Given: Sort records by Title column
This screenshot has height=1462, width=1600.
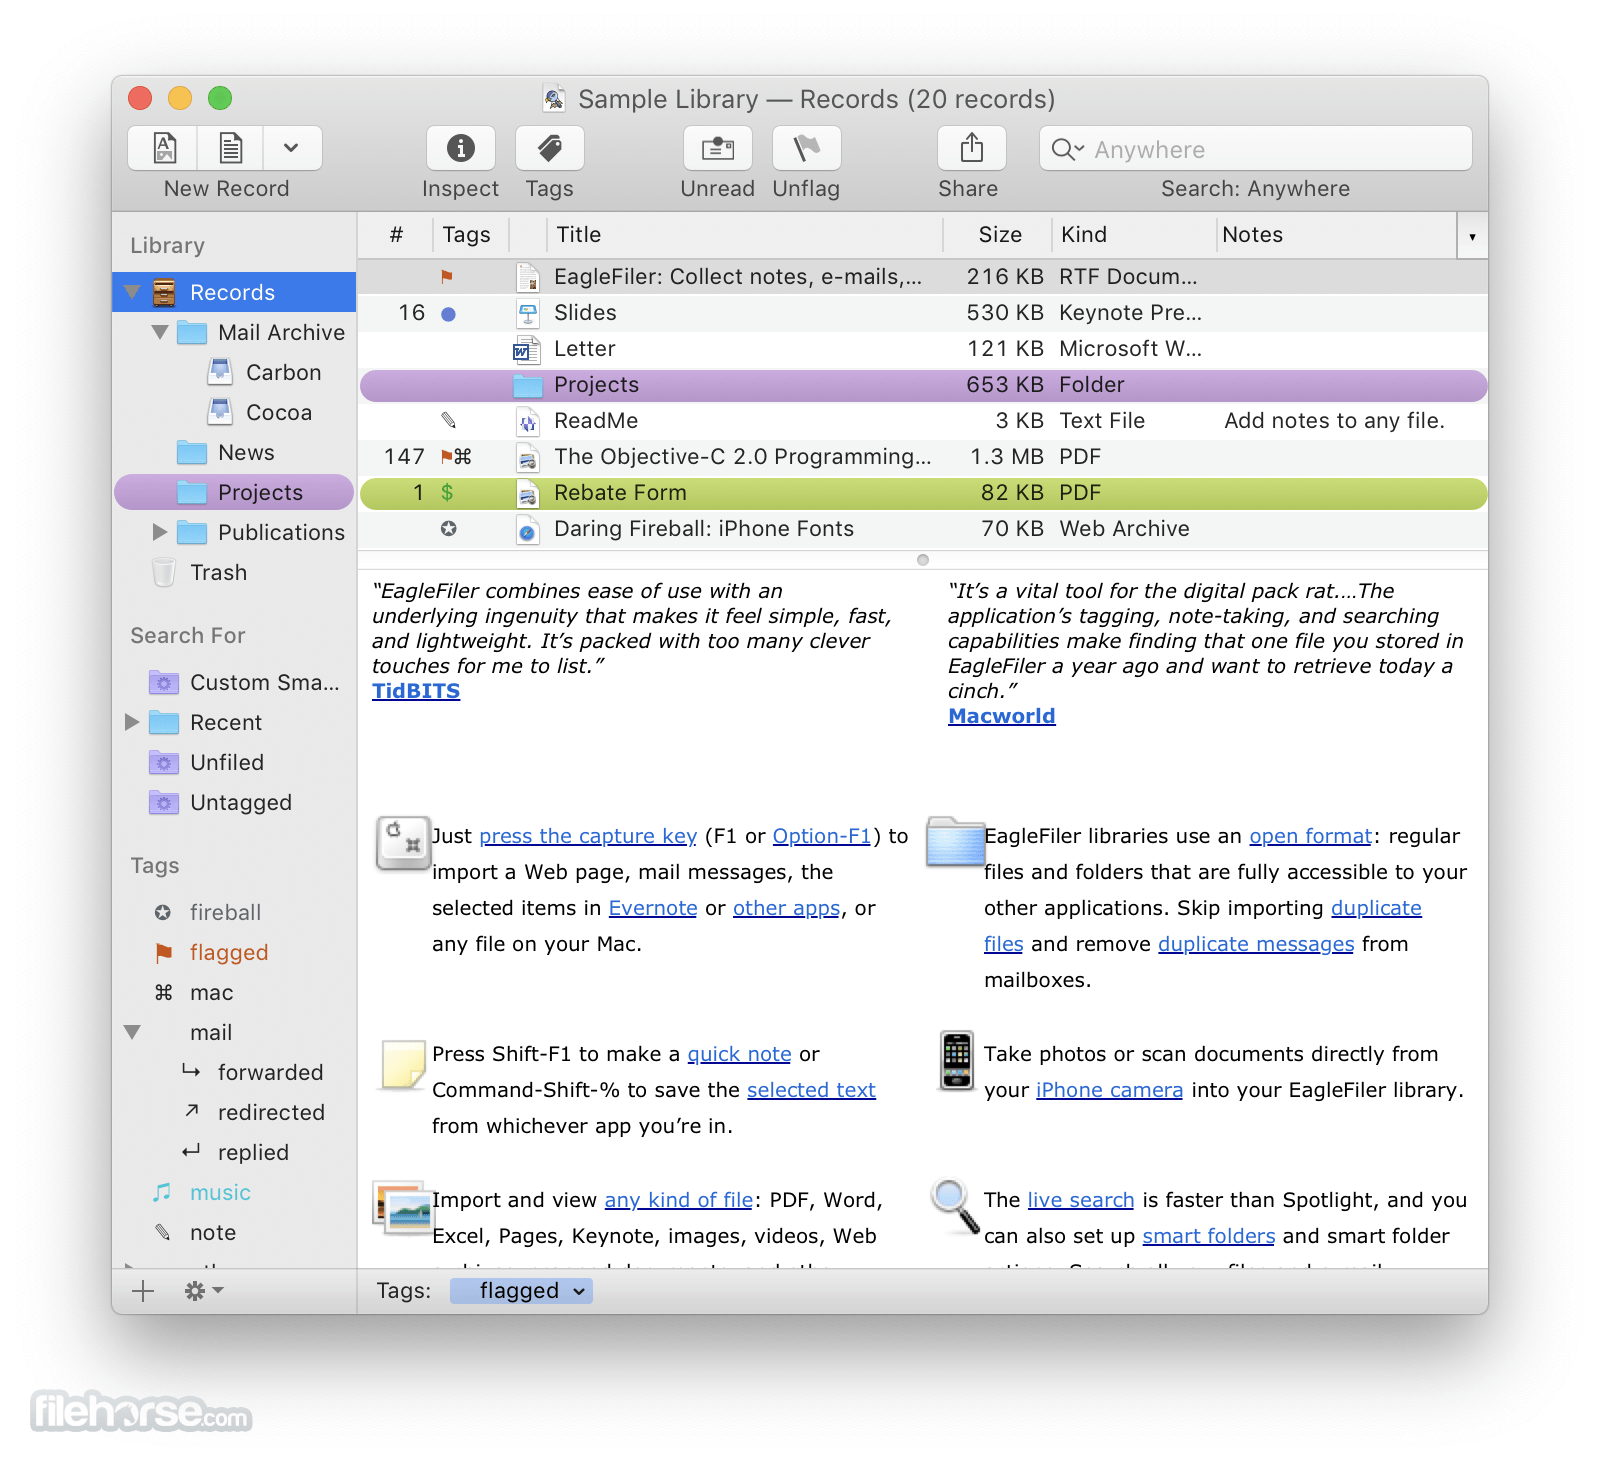Looking at the screenshot, I should pos(745,235).
